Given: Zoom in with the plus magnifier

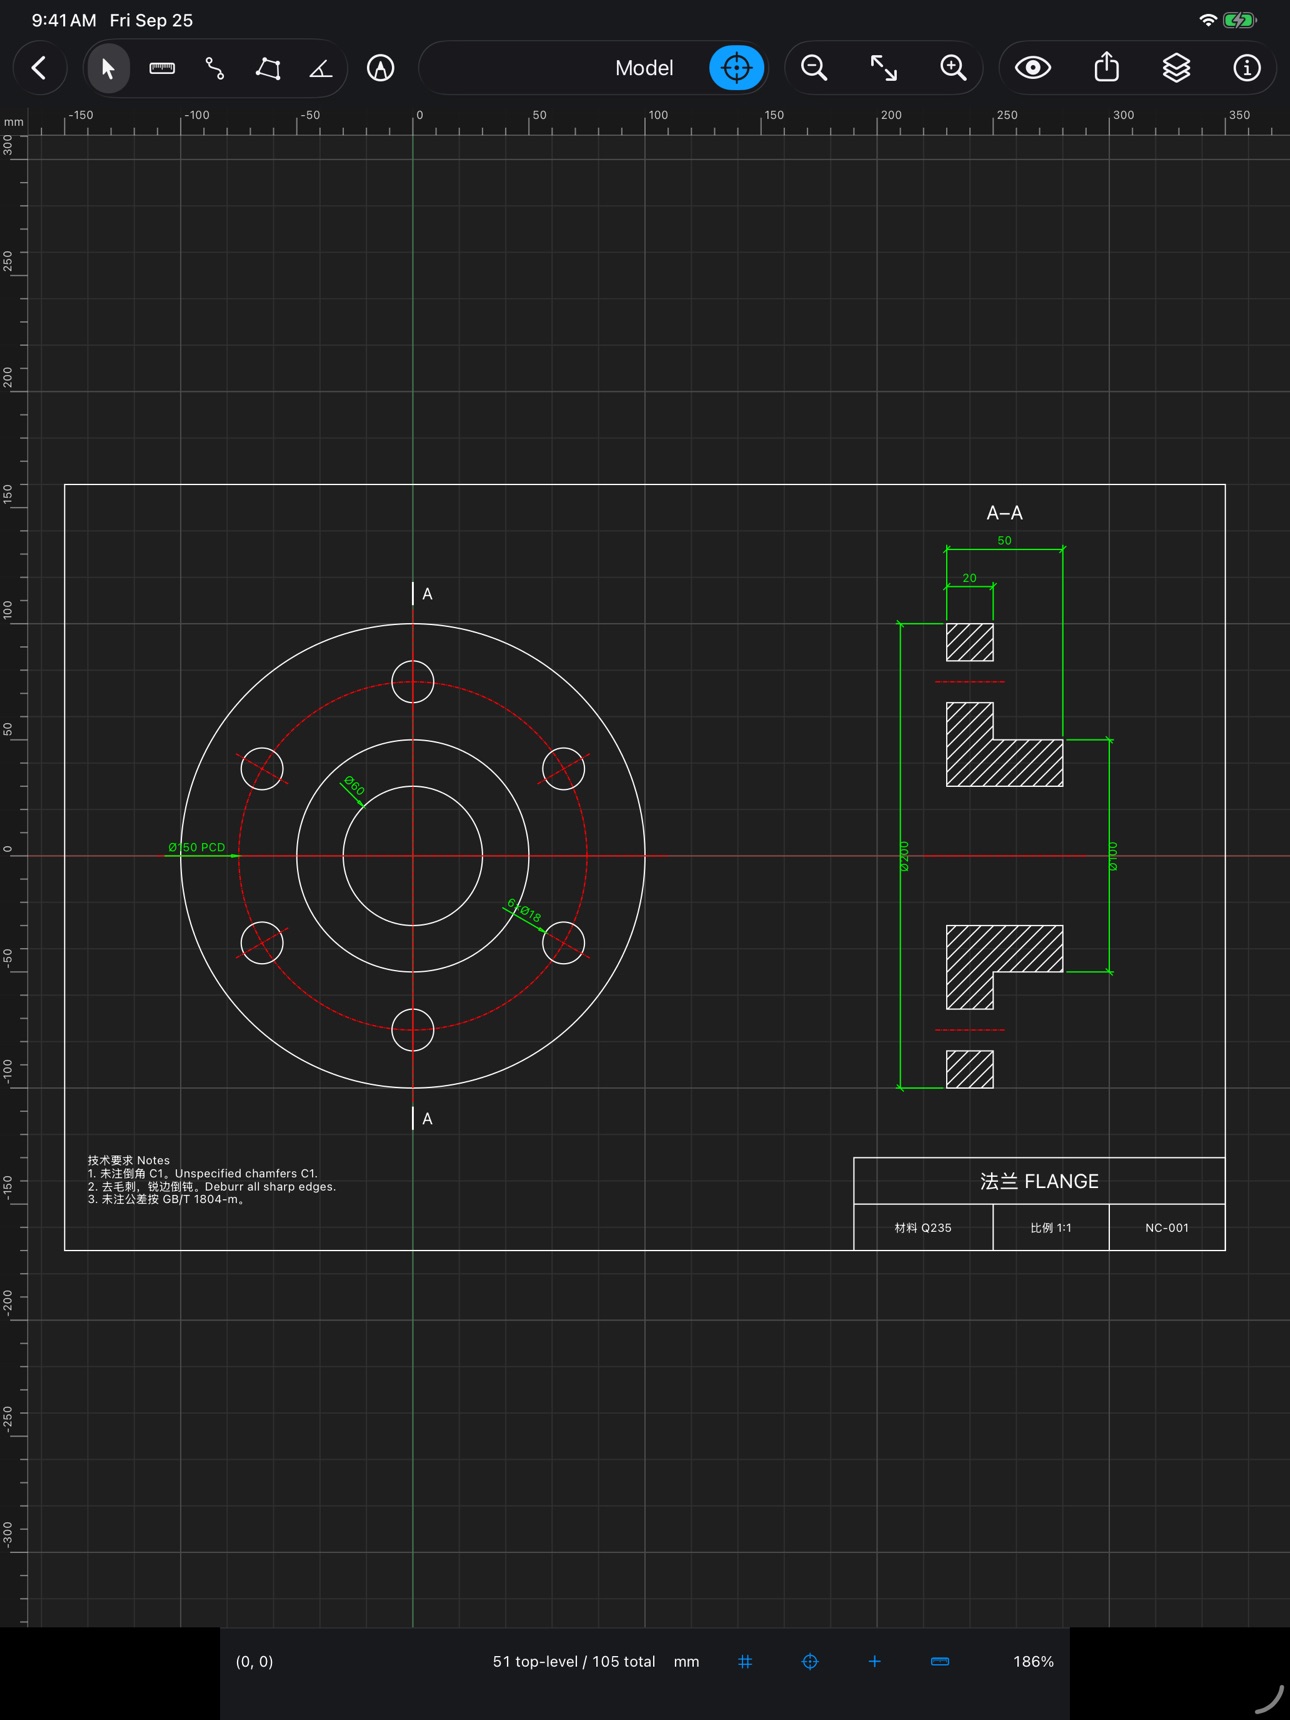Looking at the screenshot, I should [954, 68].
